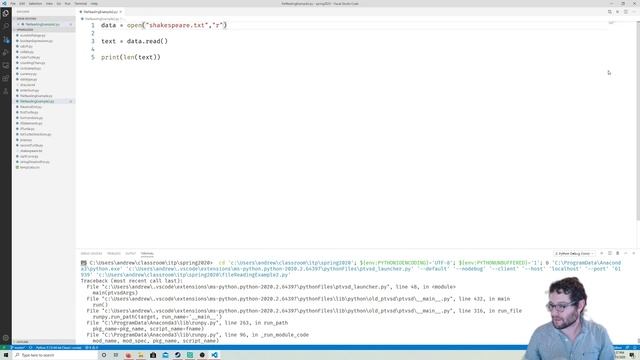Open the Run menu
The image size is (640, 360).
68,4
